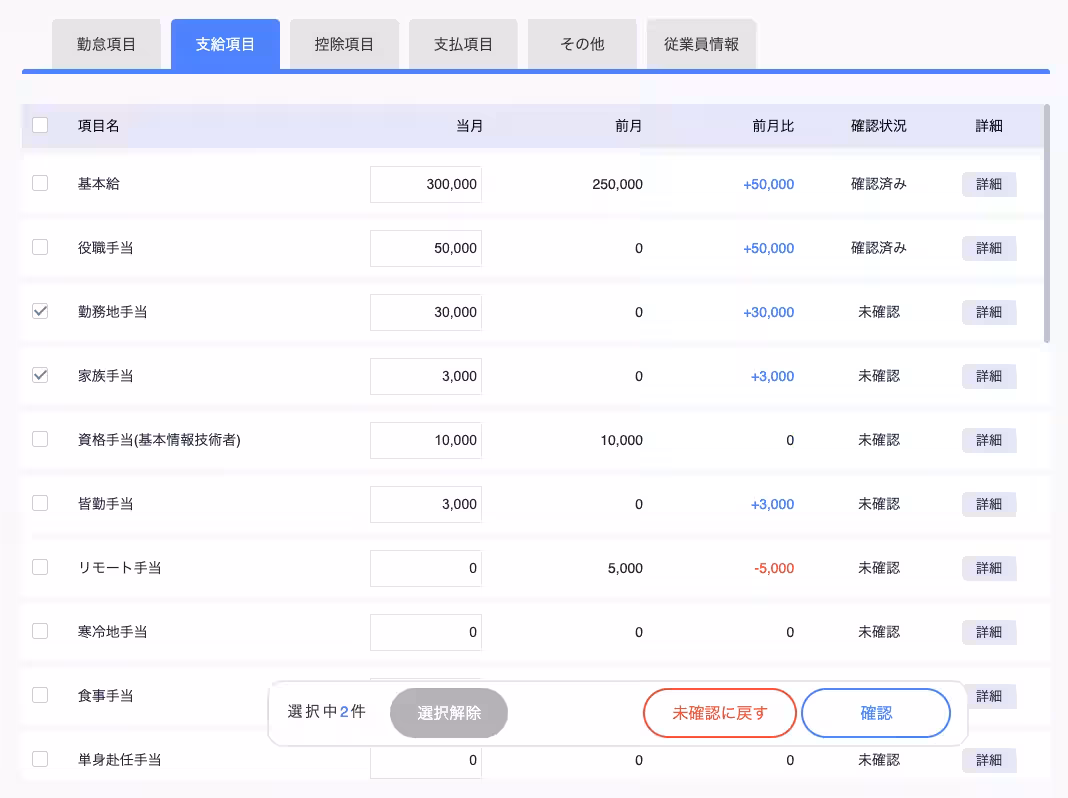This screenshot has width=1068, height=798.
Task: Select the 支払項目 tab
Action: 463,44
